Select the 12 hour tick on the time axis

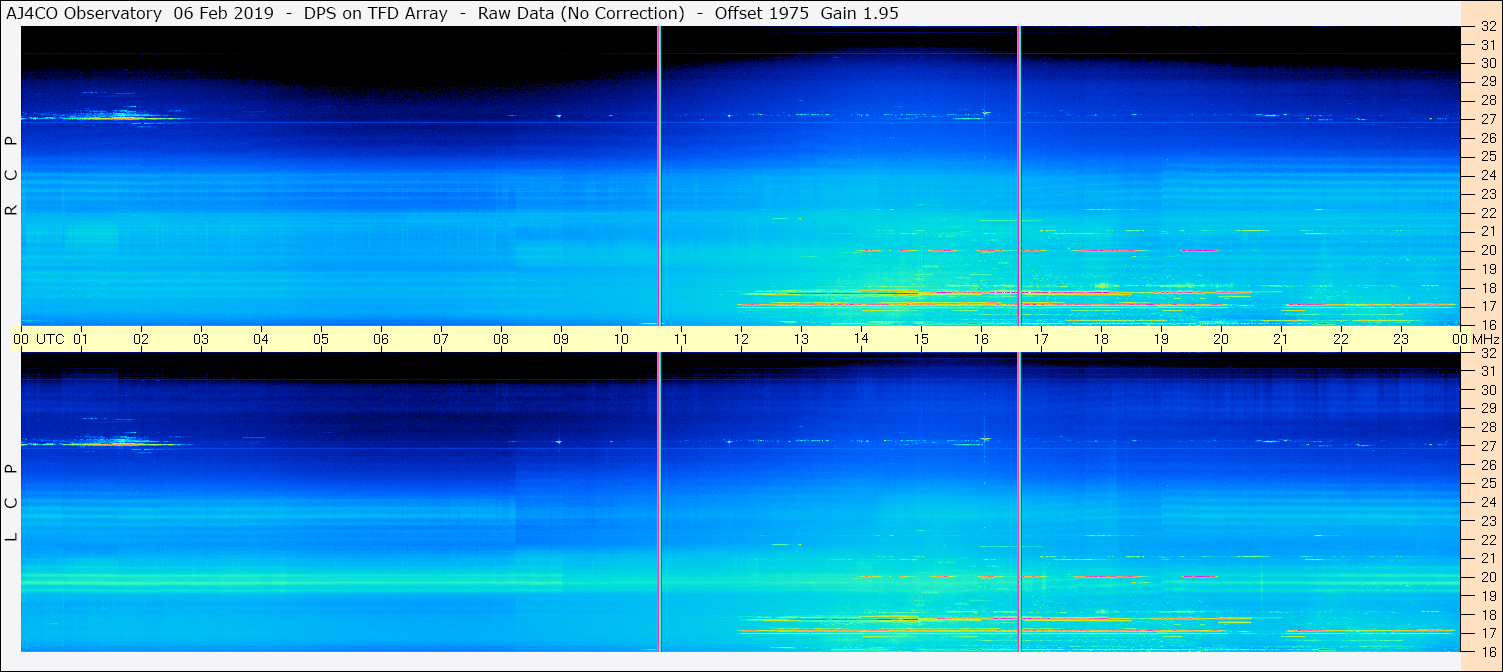click(x=741, y=339)
